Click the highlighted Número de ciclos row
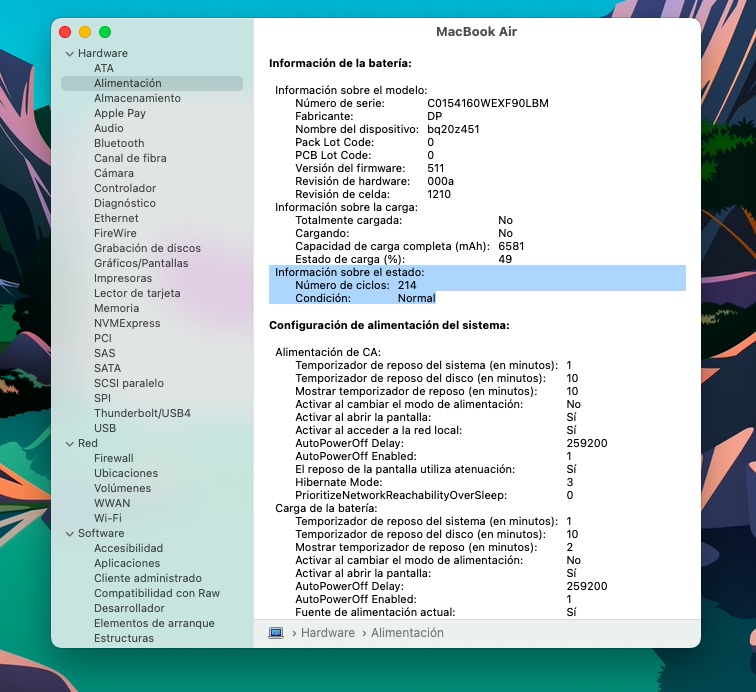The height and width of the screenshot is (692, 756). (355, 285)
